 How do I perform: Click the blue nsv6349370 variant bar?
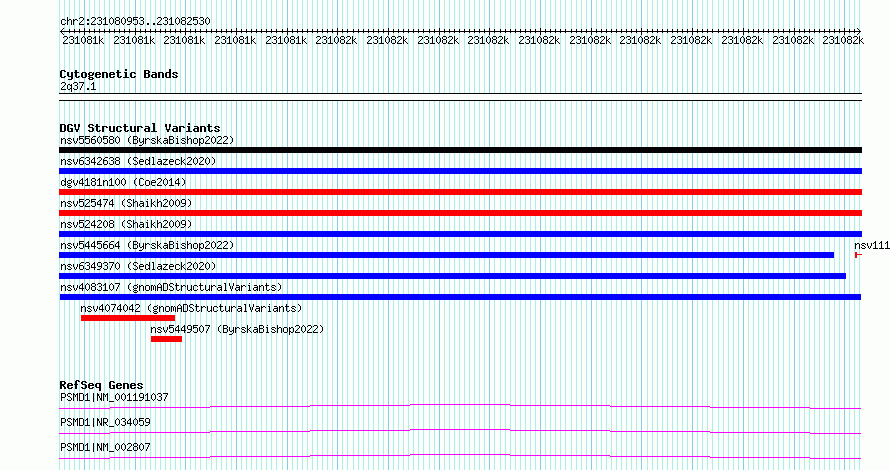[452, 276]
